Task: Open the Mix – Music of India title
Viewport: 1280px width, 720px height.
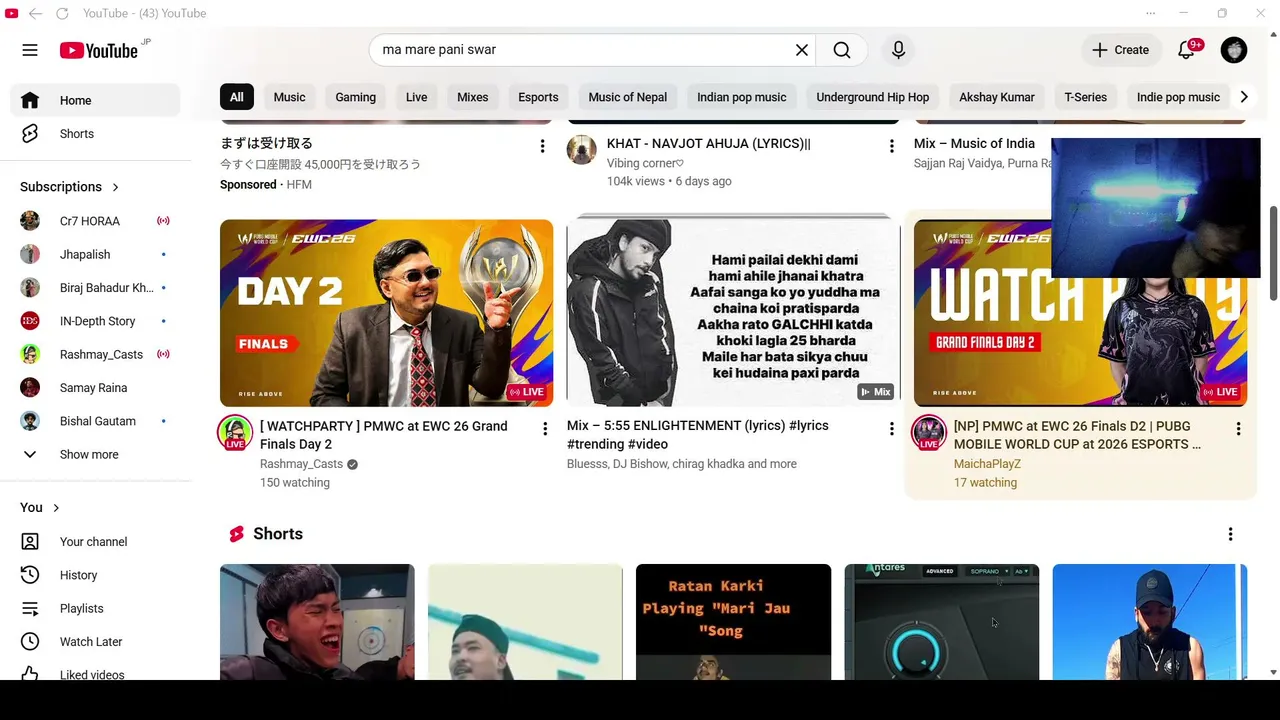Action: click(x=974, y=144)
